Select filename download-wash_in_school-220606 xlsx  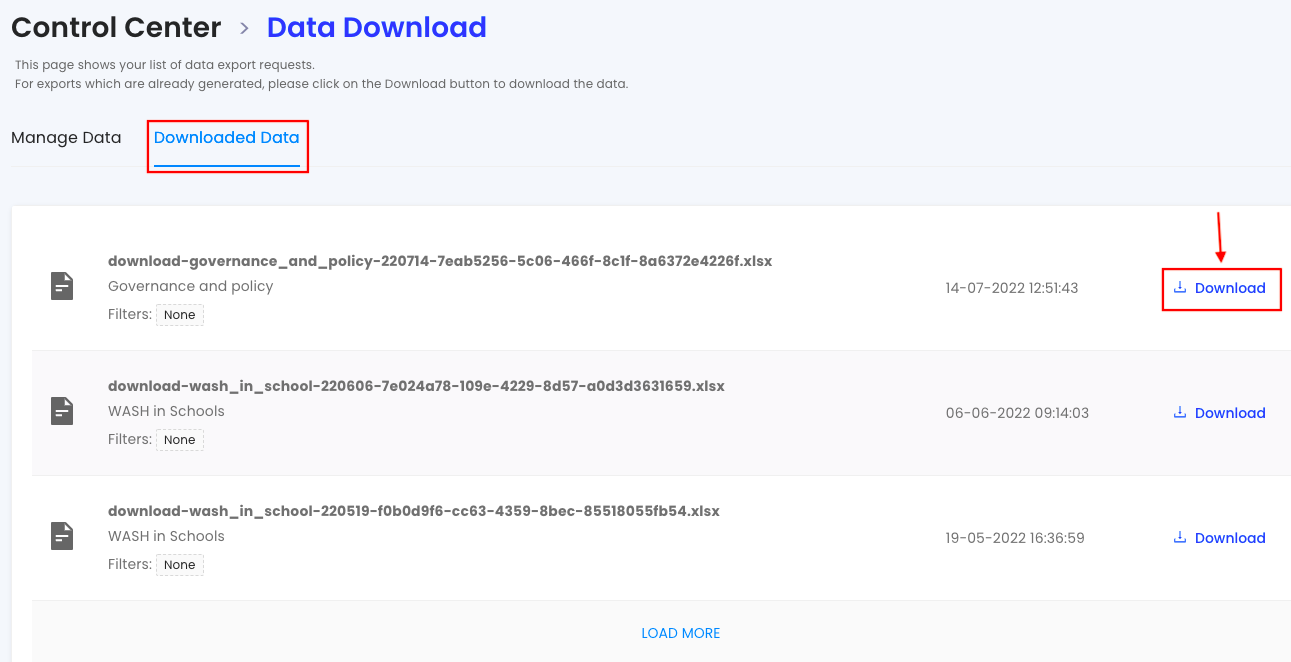(416, 386)
